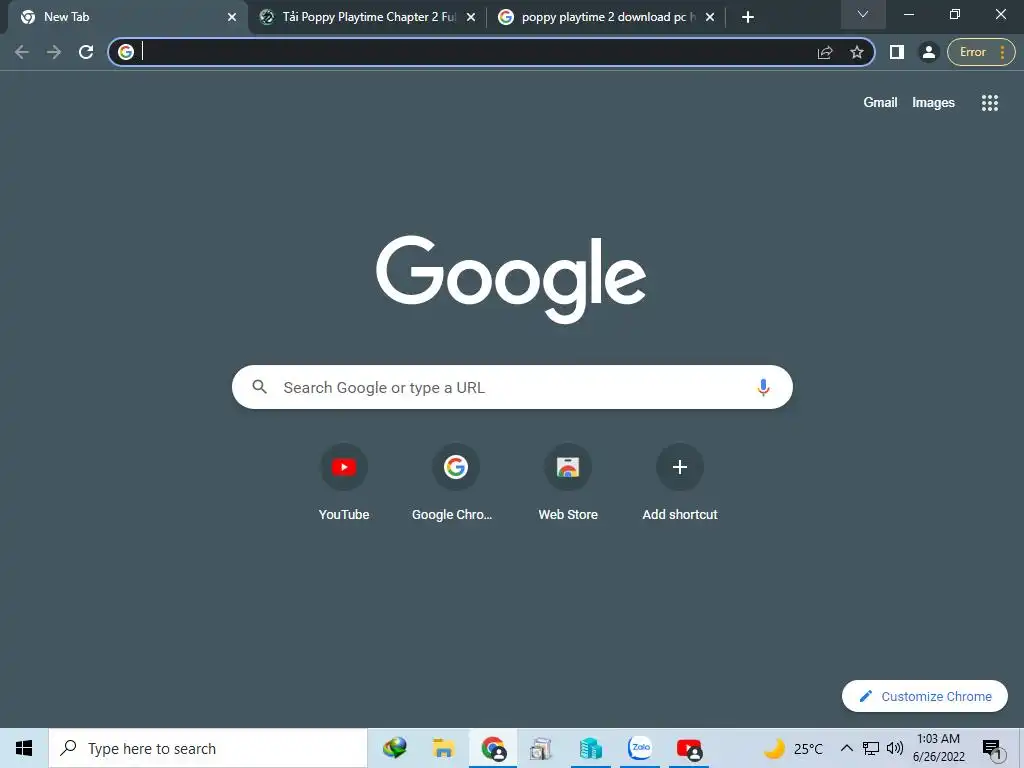Open the Google Chrome shortcut tile

click(x=455, y=483)
